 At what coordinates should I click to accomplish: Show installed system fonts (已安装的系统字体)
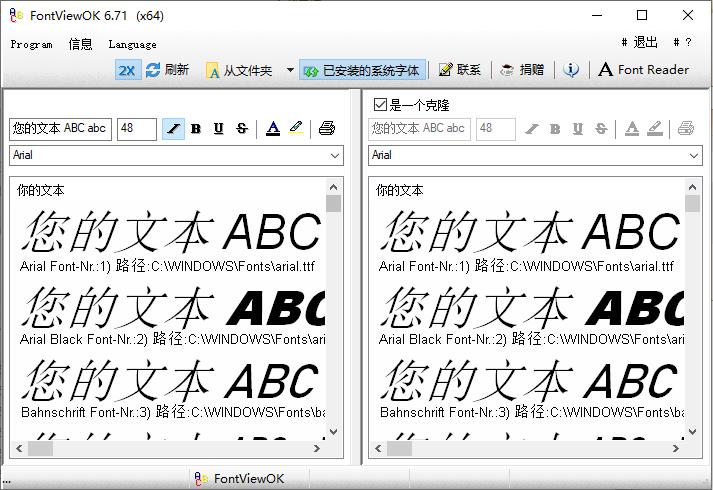pyautogui.click(x=362, y=70)
